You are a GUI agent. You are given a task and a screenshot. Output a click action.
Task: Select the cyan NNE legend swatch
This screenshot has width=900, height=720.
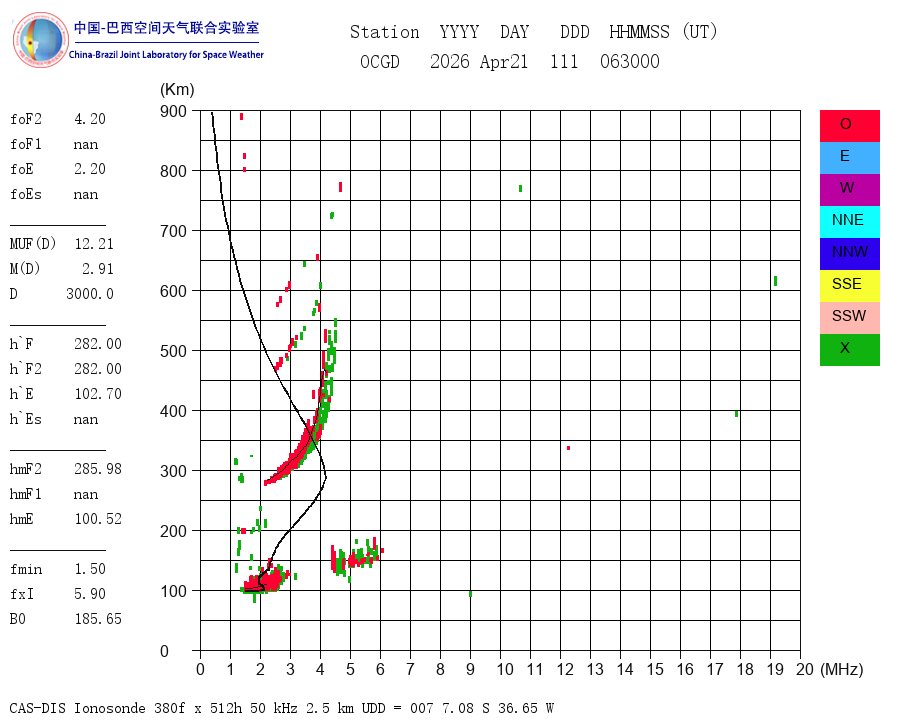849,222
